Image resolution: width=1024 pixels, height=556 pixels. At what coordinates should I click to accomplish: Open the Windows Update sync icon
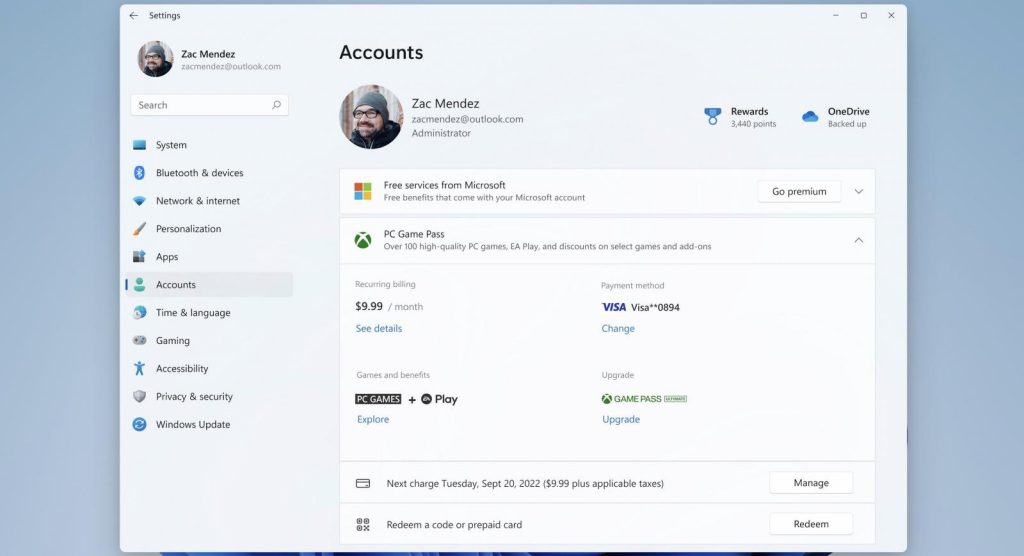(x=139, y=425)
